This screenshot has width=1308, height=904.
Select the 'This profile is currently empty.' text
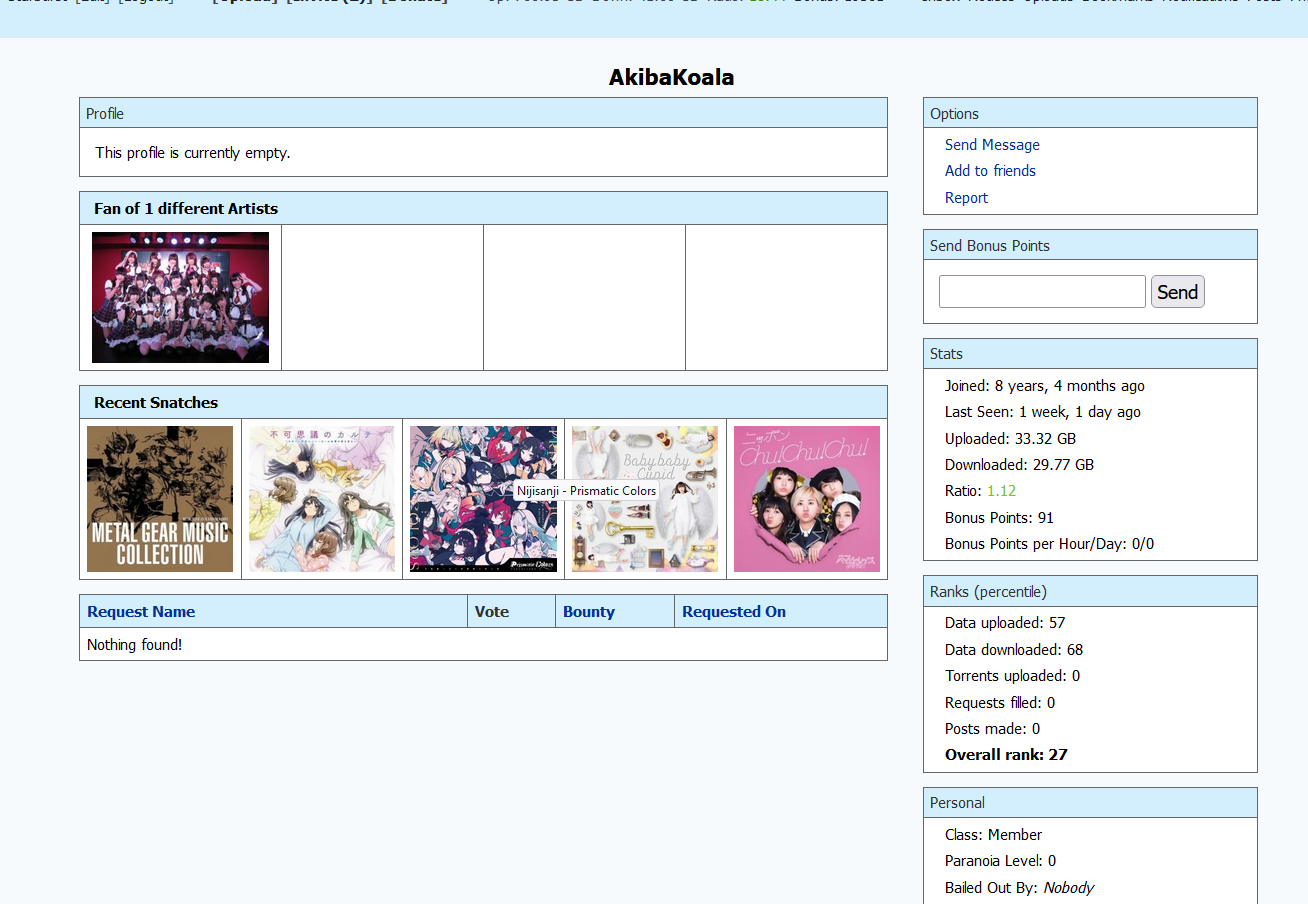193,153
